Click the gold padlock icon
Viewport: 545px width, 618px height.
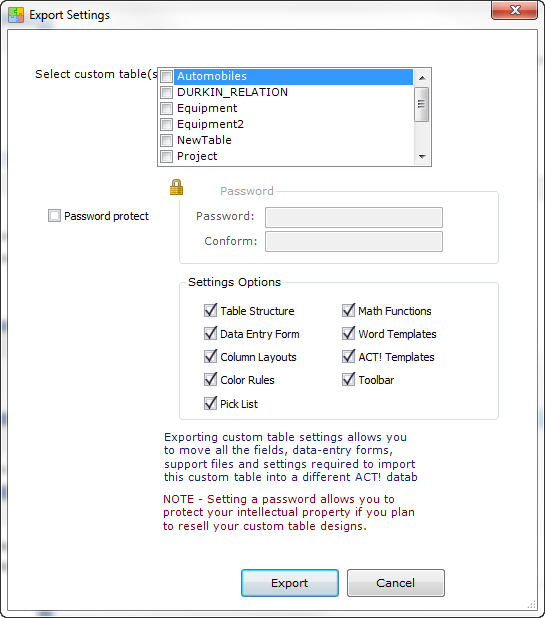(176, 187)
